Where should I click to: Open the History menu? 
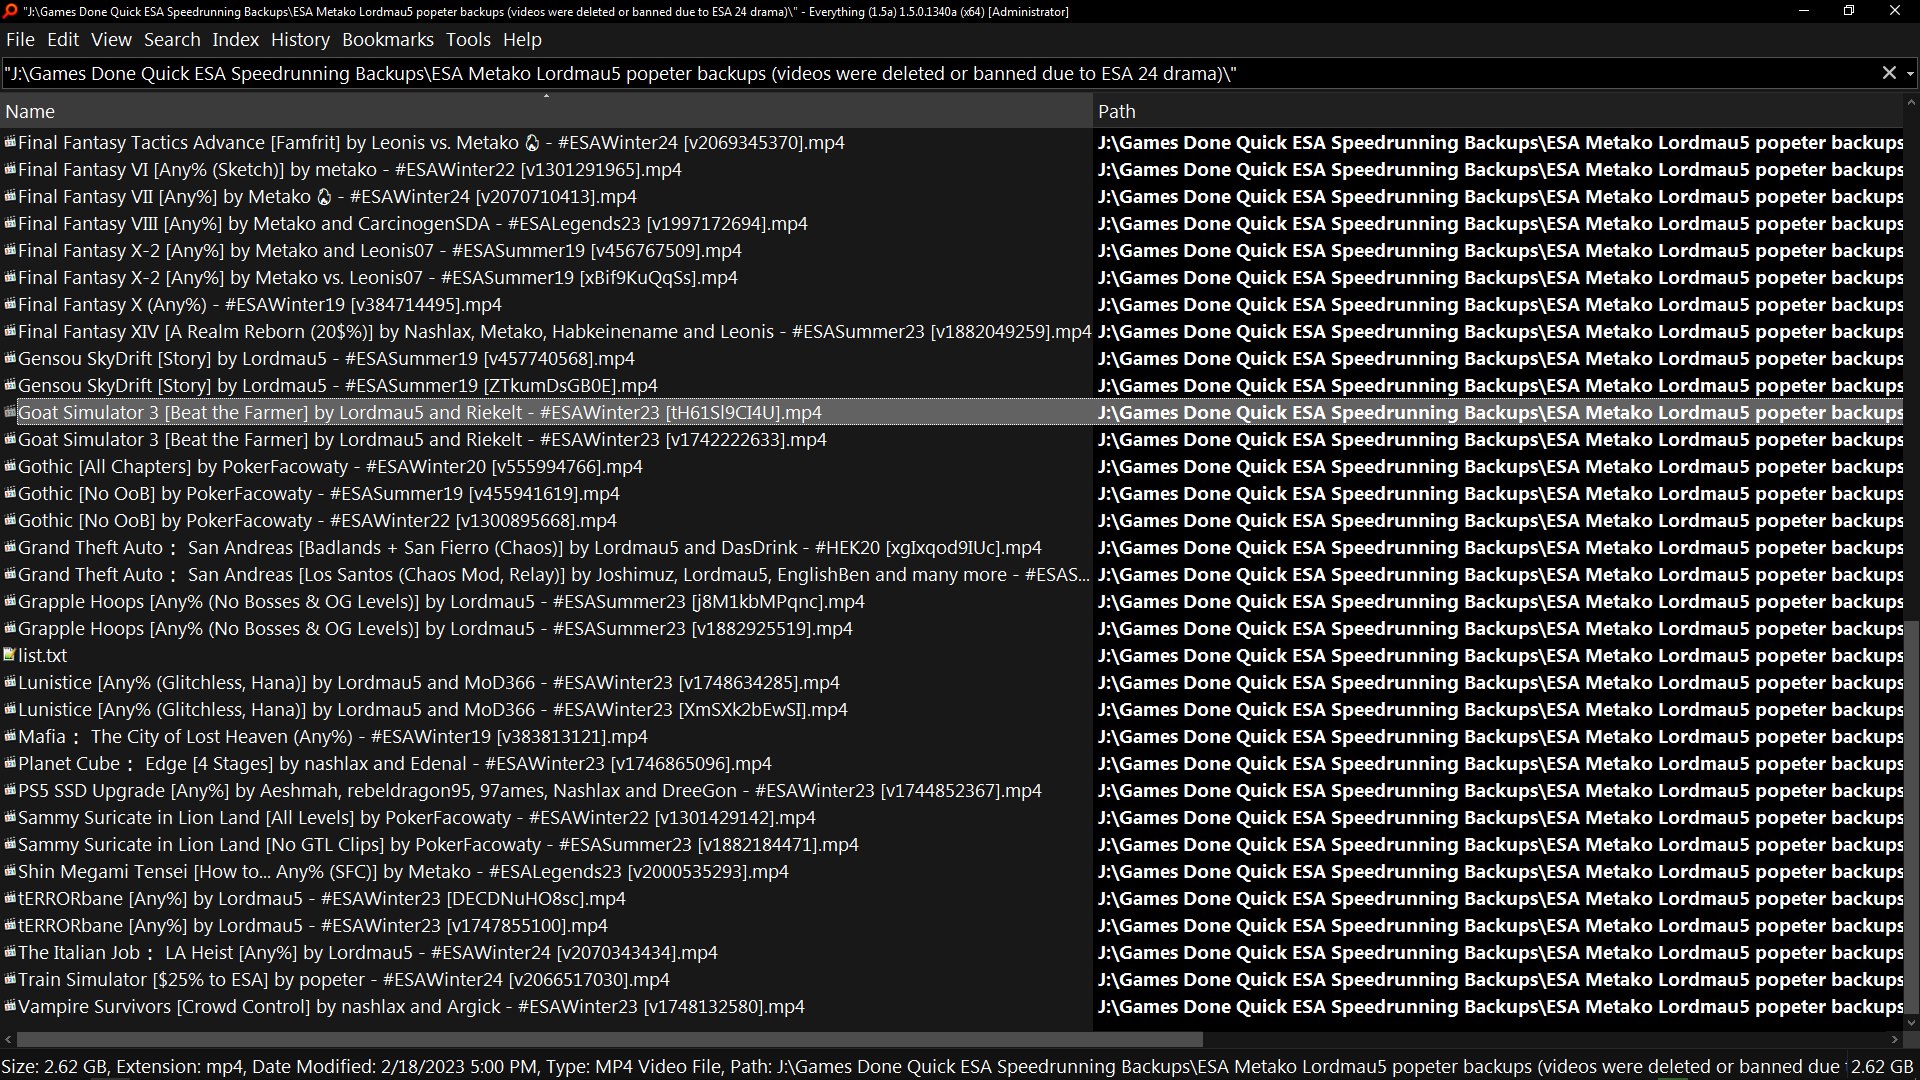(x=300, y=40)
